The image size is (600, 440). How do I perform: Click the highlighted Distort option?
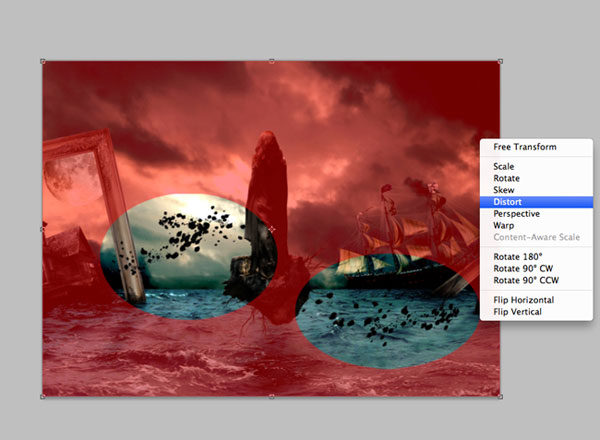click(x=536, y=202)
